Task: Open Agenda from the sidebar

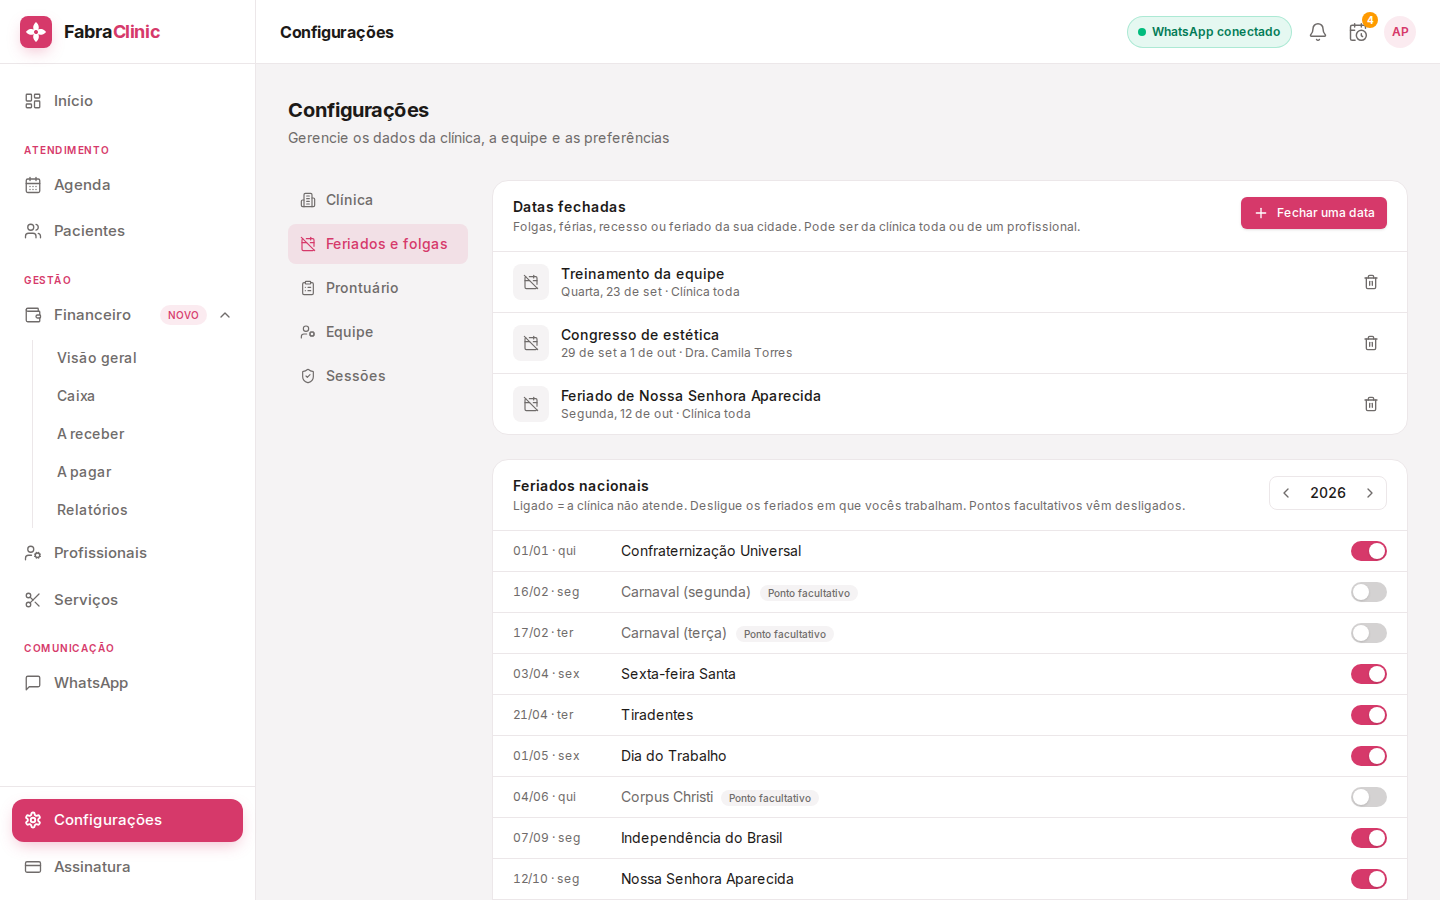Action: [127, 185]
